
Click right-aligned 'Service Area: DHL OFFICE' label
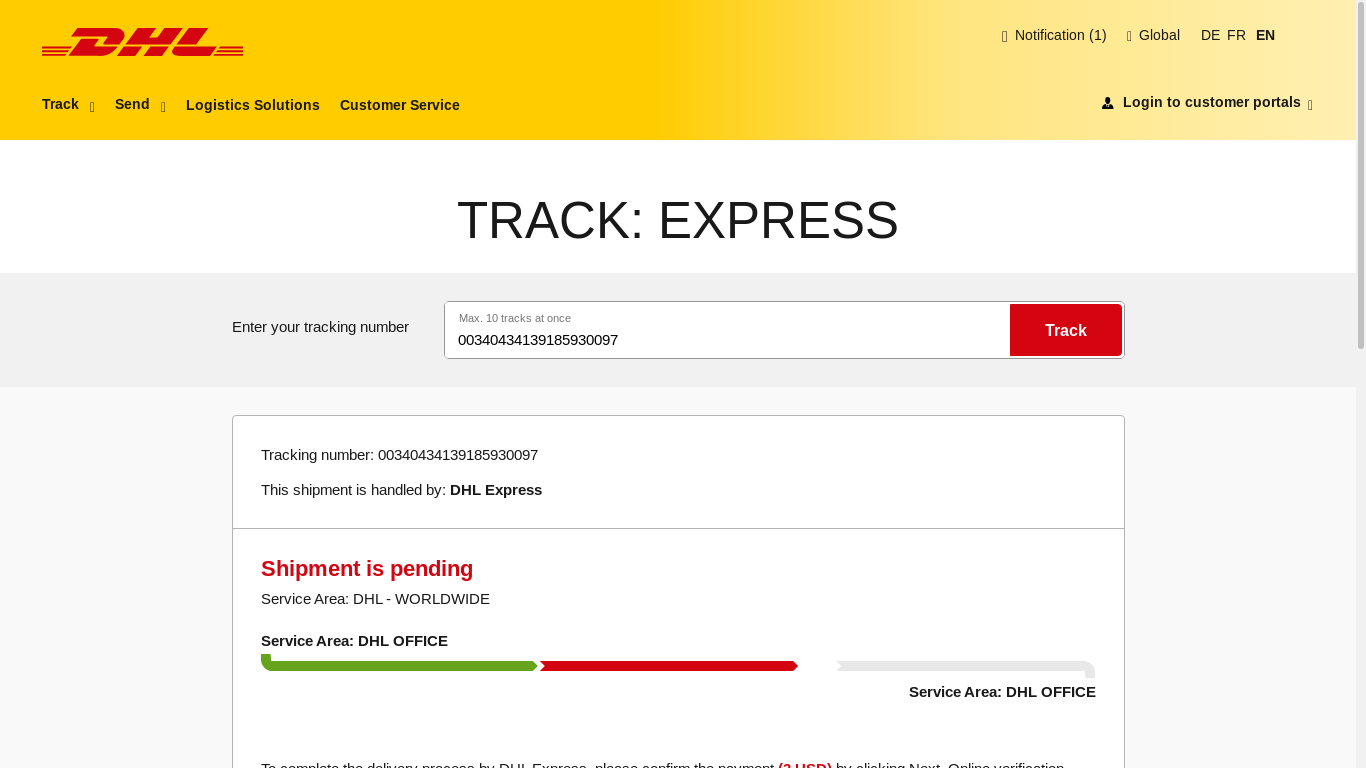[1002, 692]
